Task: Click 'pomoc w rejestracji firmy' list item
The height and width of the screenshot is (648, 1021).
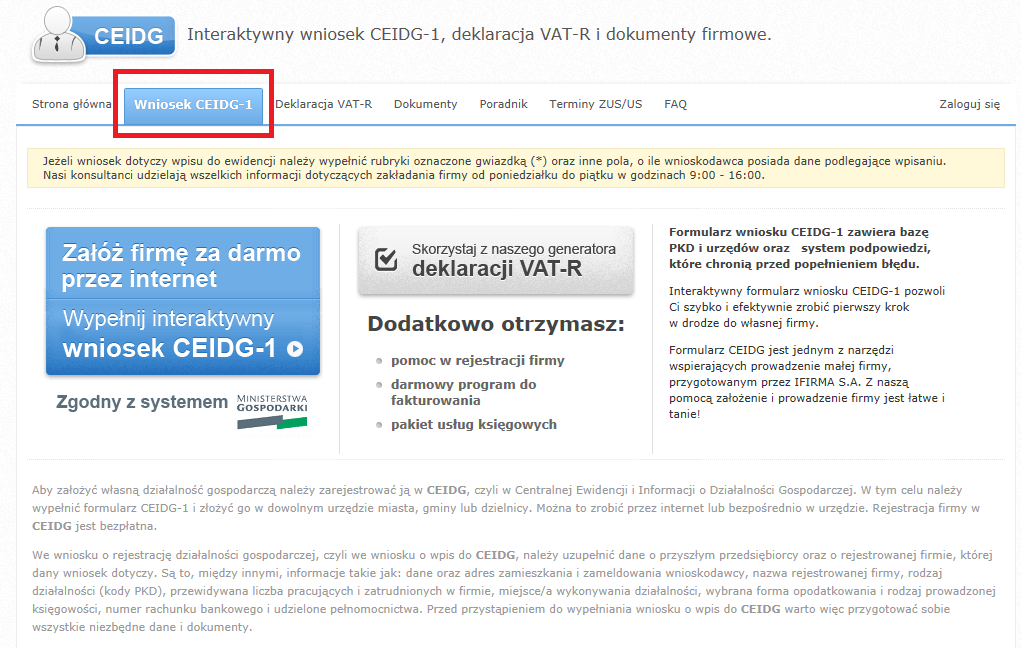Action: pyautogui.click(x=477, y=361)
